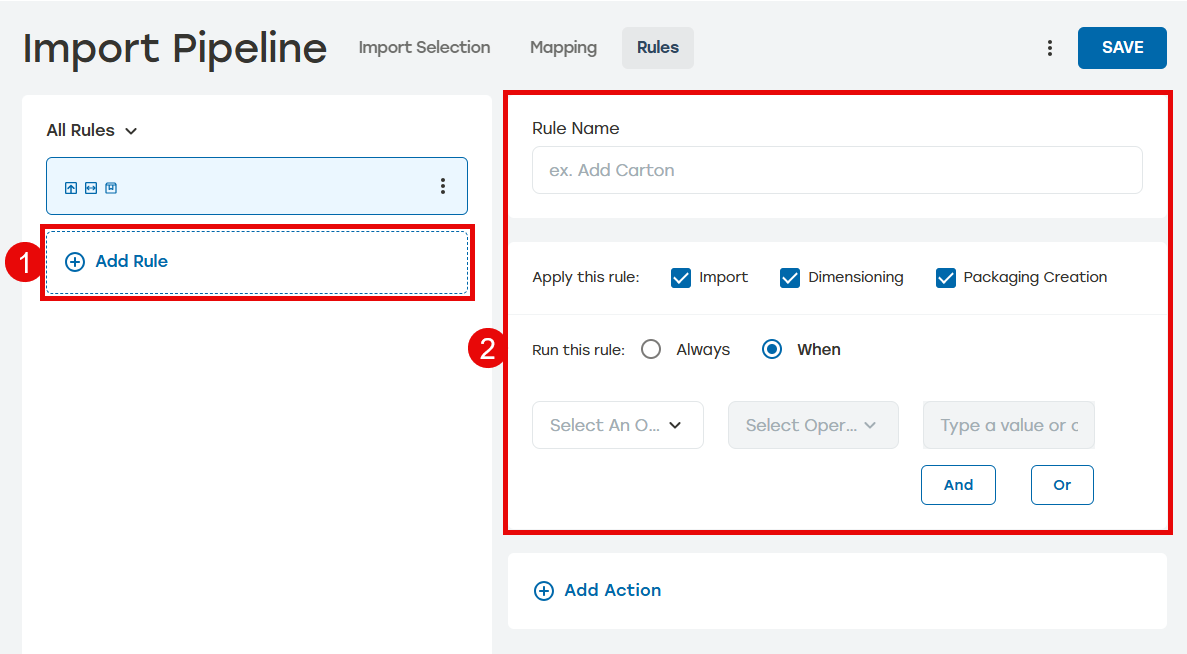The width and height of the screenshot is (1187, 654).
Task: Open the rule card three-dot menu
Action: tap(443, 186)
